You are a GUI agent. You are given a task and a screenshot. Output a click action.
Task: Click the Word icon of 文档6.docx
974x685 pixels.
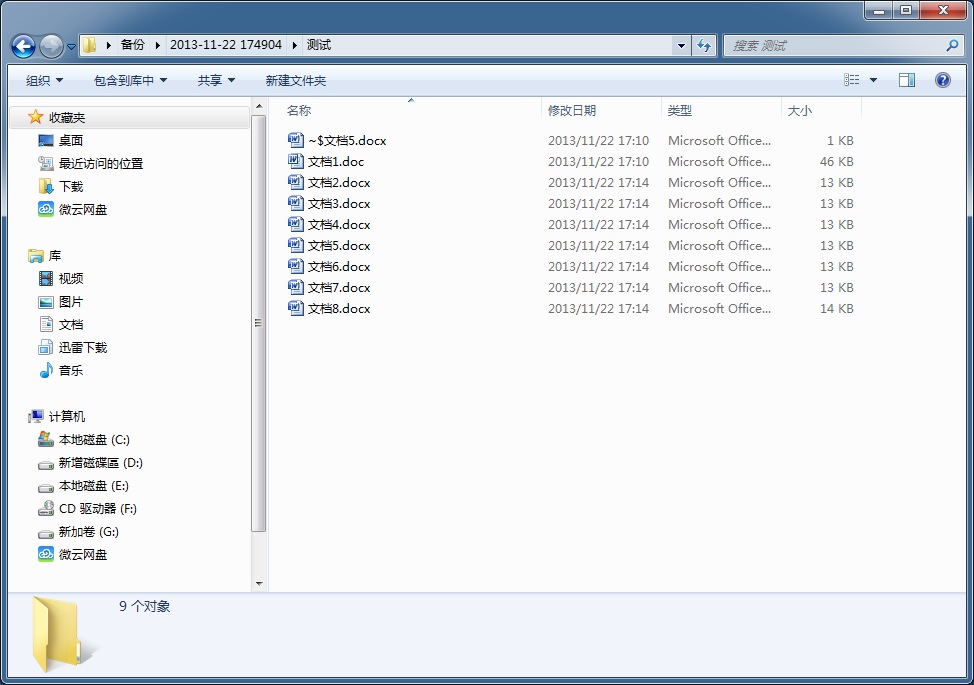pyautogui.click(x=296, y=266)
